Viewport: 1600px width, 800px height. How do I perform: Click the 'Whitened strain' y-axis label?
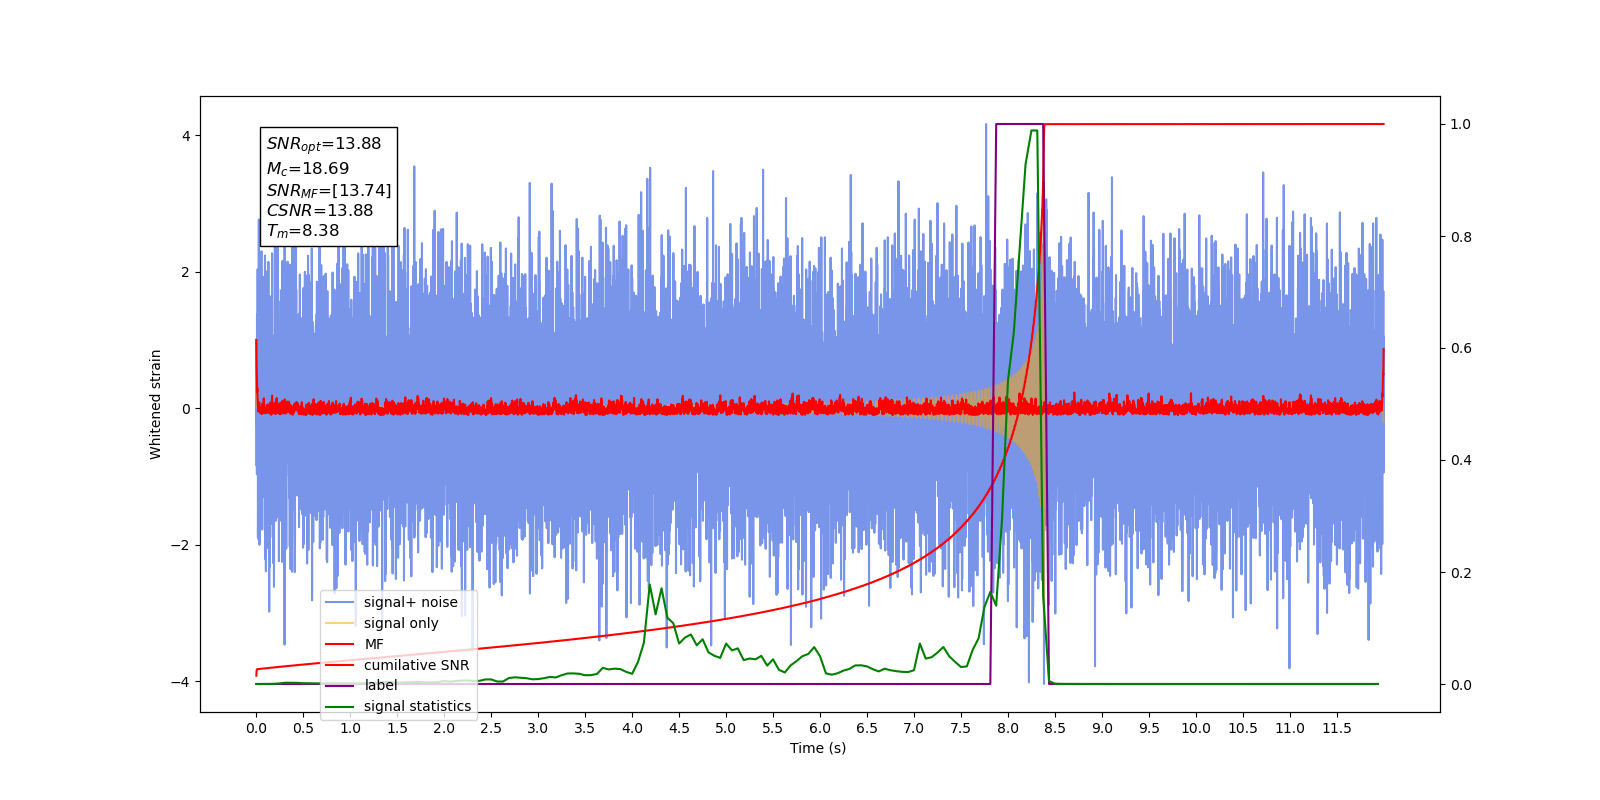coord(155,404)
